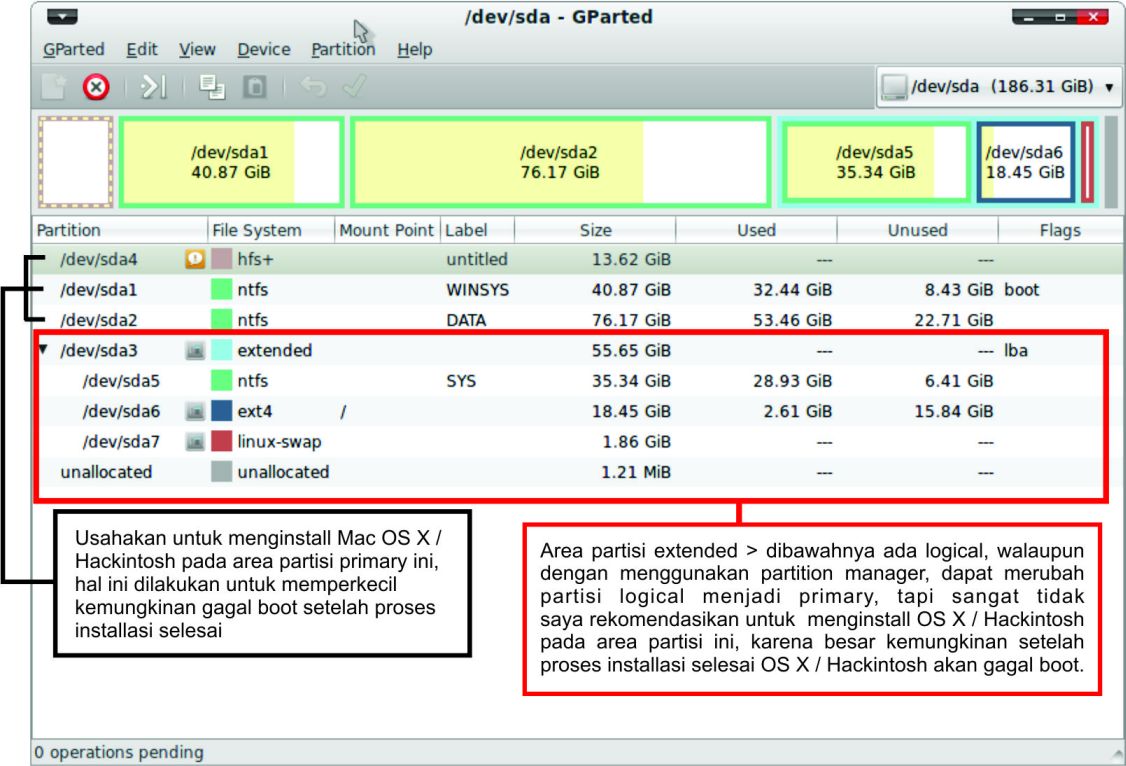This screenshot has width=1126, height=766.
Task: Select the /dev/sda6 ext4 row
Action: (577, 411)
